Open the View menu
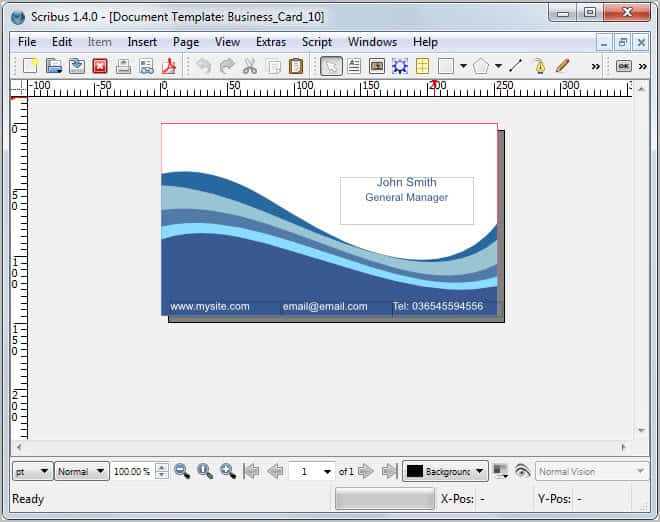Viewport: 660px width, 522px height. pos(227,42)
